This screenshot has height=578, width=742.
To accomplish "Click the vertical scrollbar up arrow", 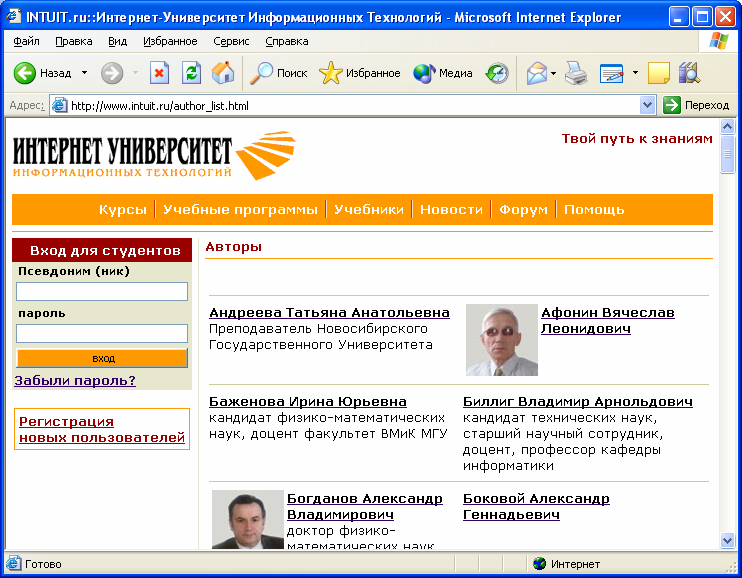I will [727, 126].
